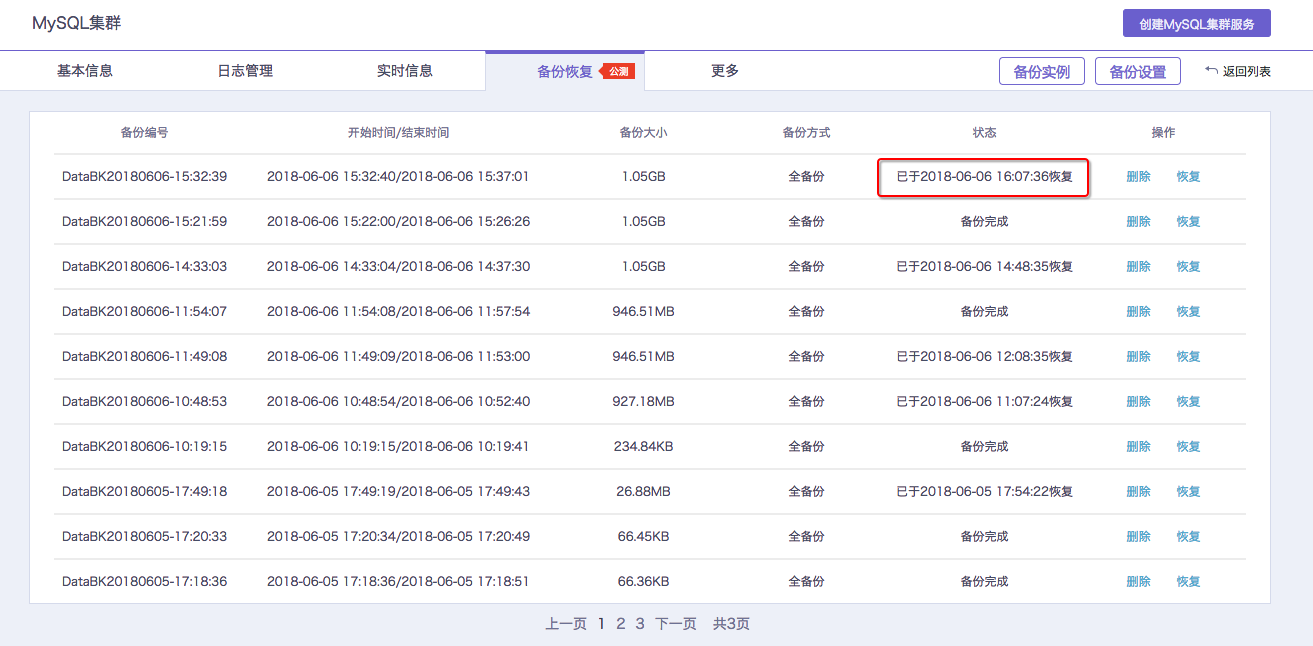
Task: Click status 已于2018-06-06 16:07:36恢复
Action: click(985, 177)
